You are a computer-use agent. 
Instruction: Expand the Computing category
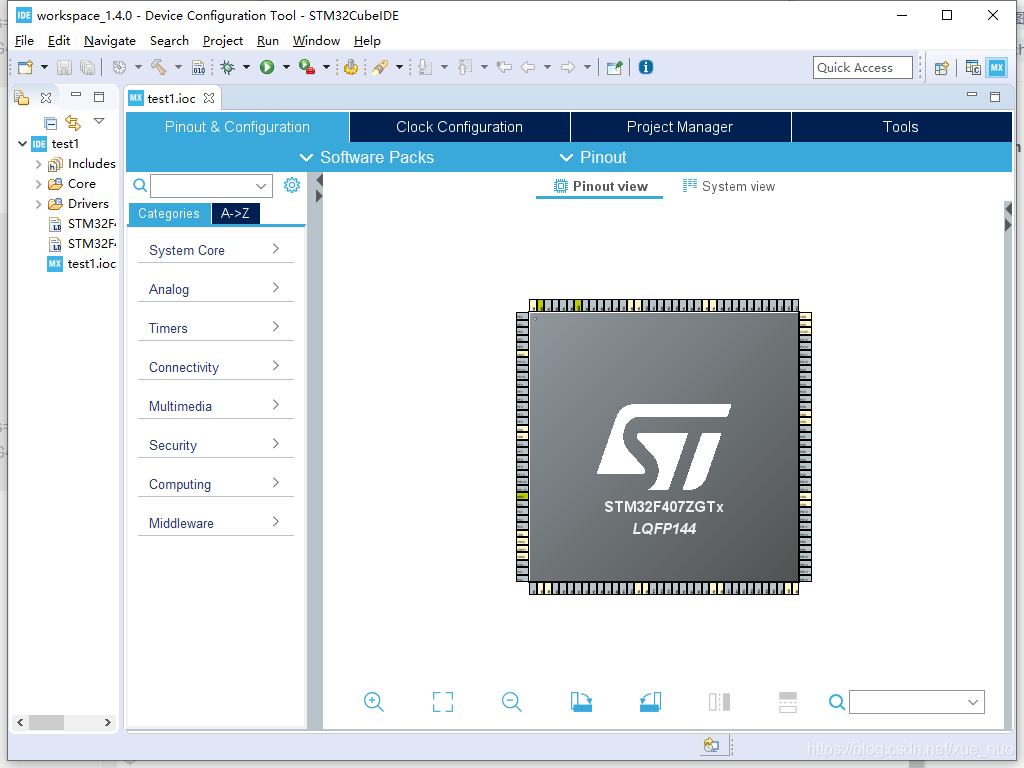[216, 484]
